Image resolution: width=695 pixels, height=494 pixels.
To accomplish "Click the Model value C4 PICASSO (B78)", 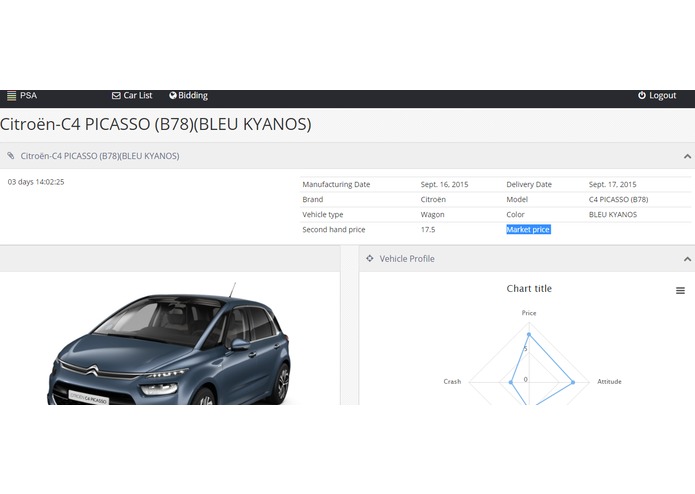I will [x=618, y=199].
